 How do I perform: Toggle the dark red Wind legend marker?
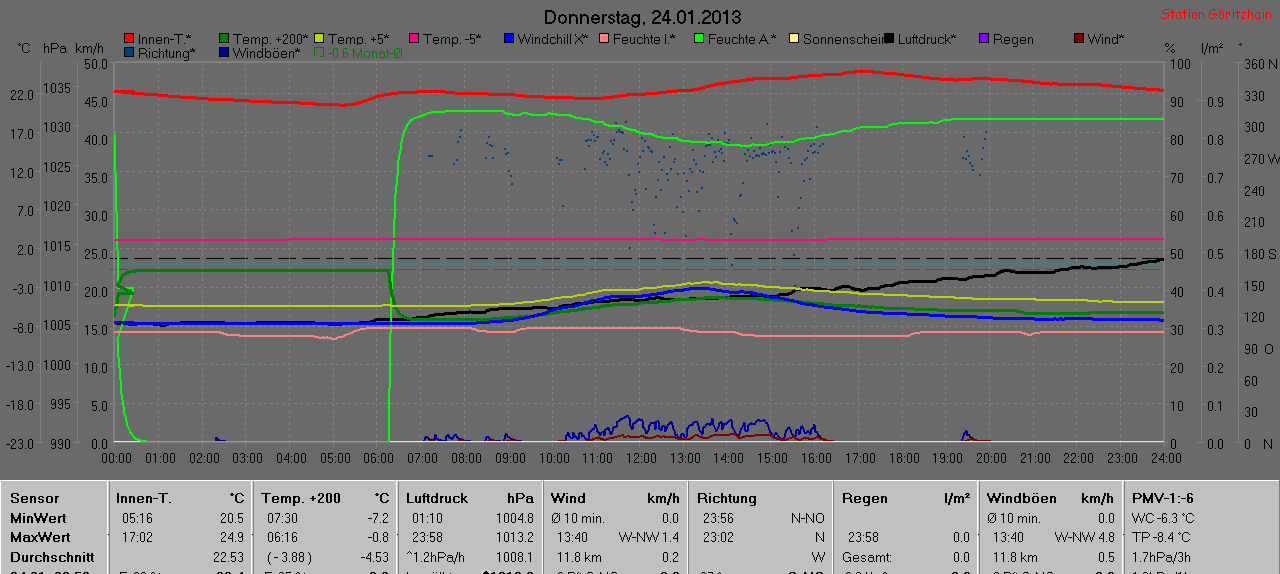click(x=1078, y=39)
